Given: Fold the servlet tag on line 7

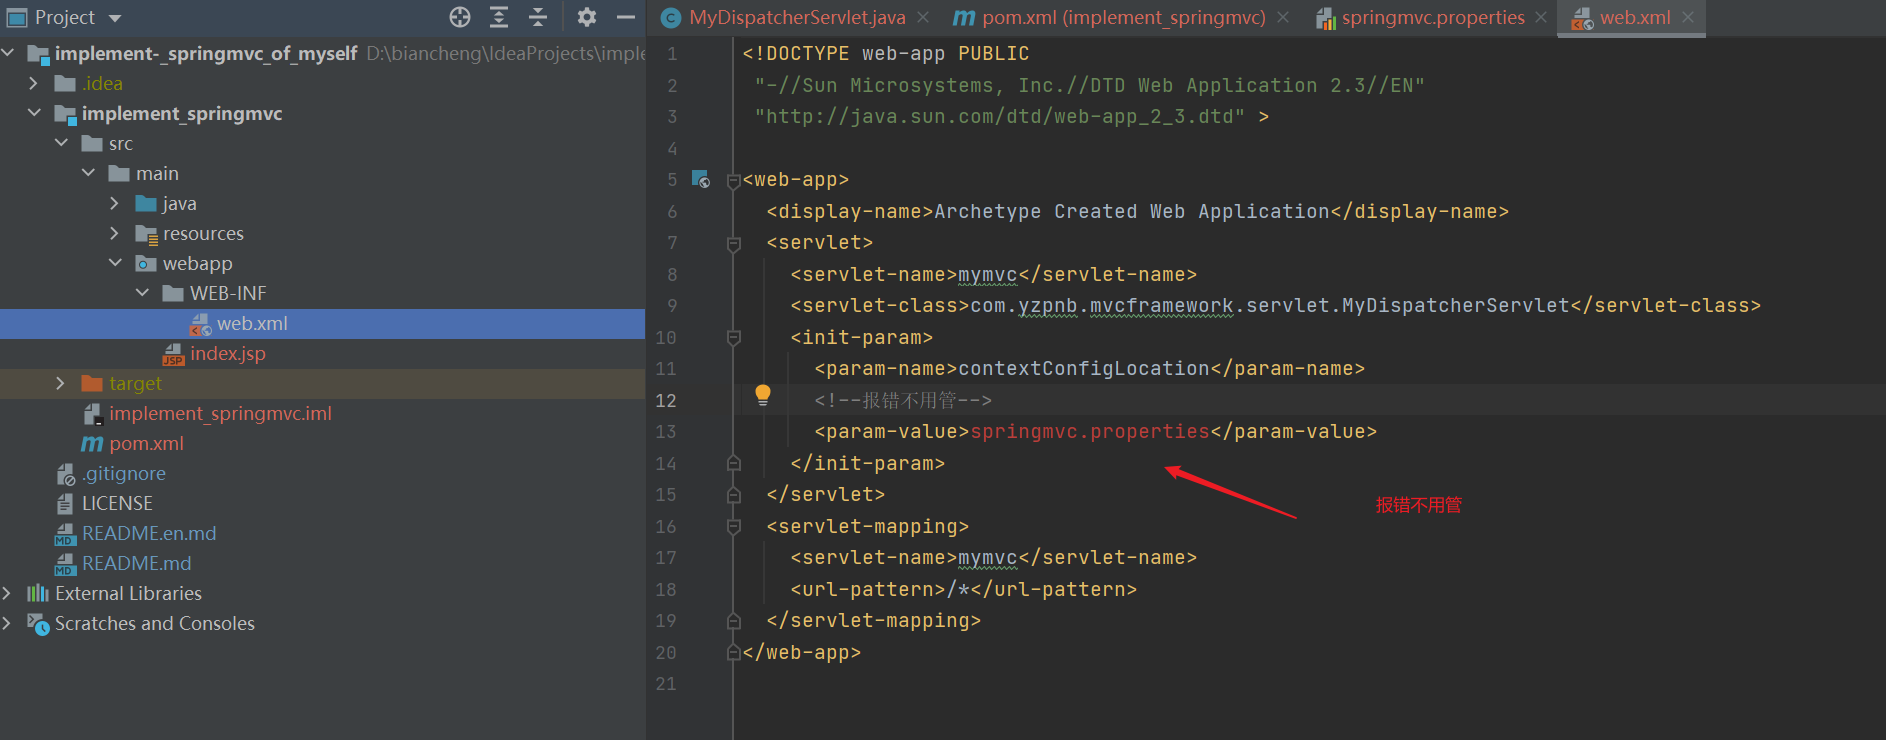Looking at the screenshot, I should [733, 243].
